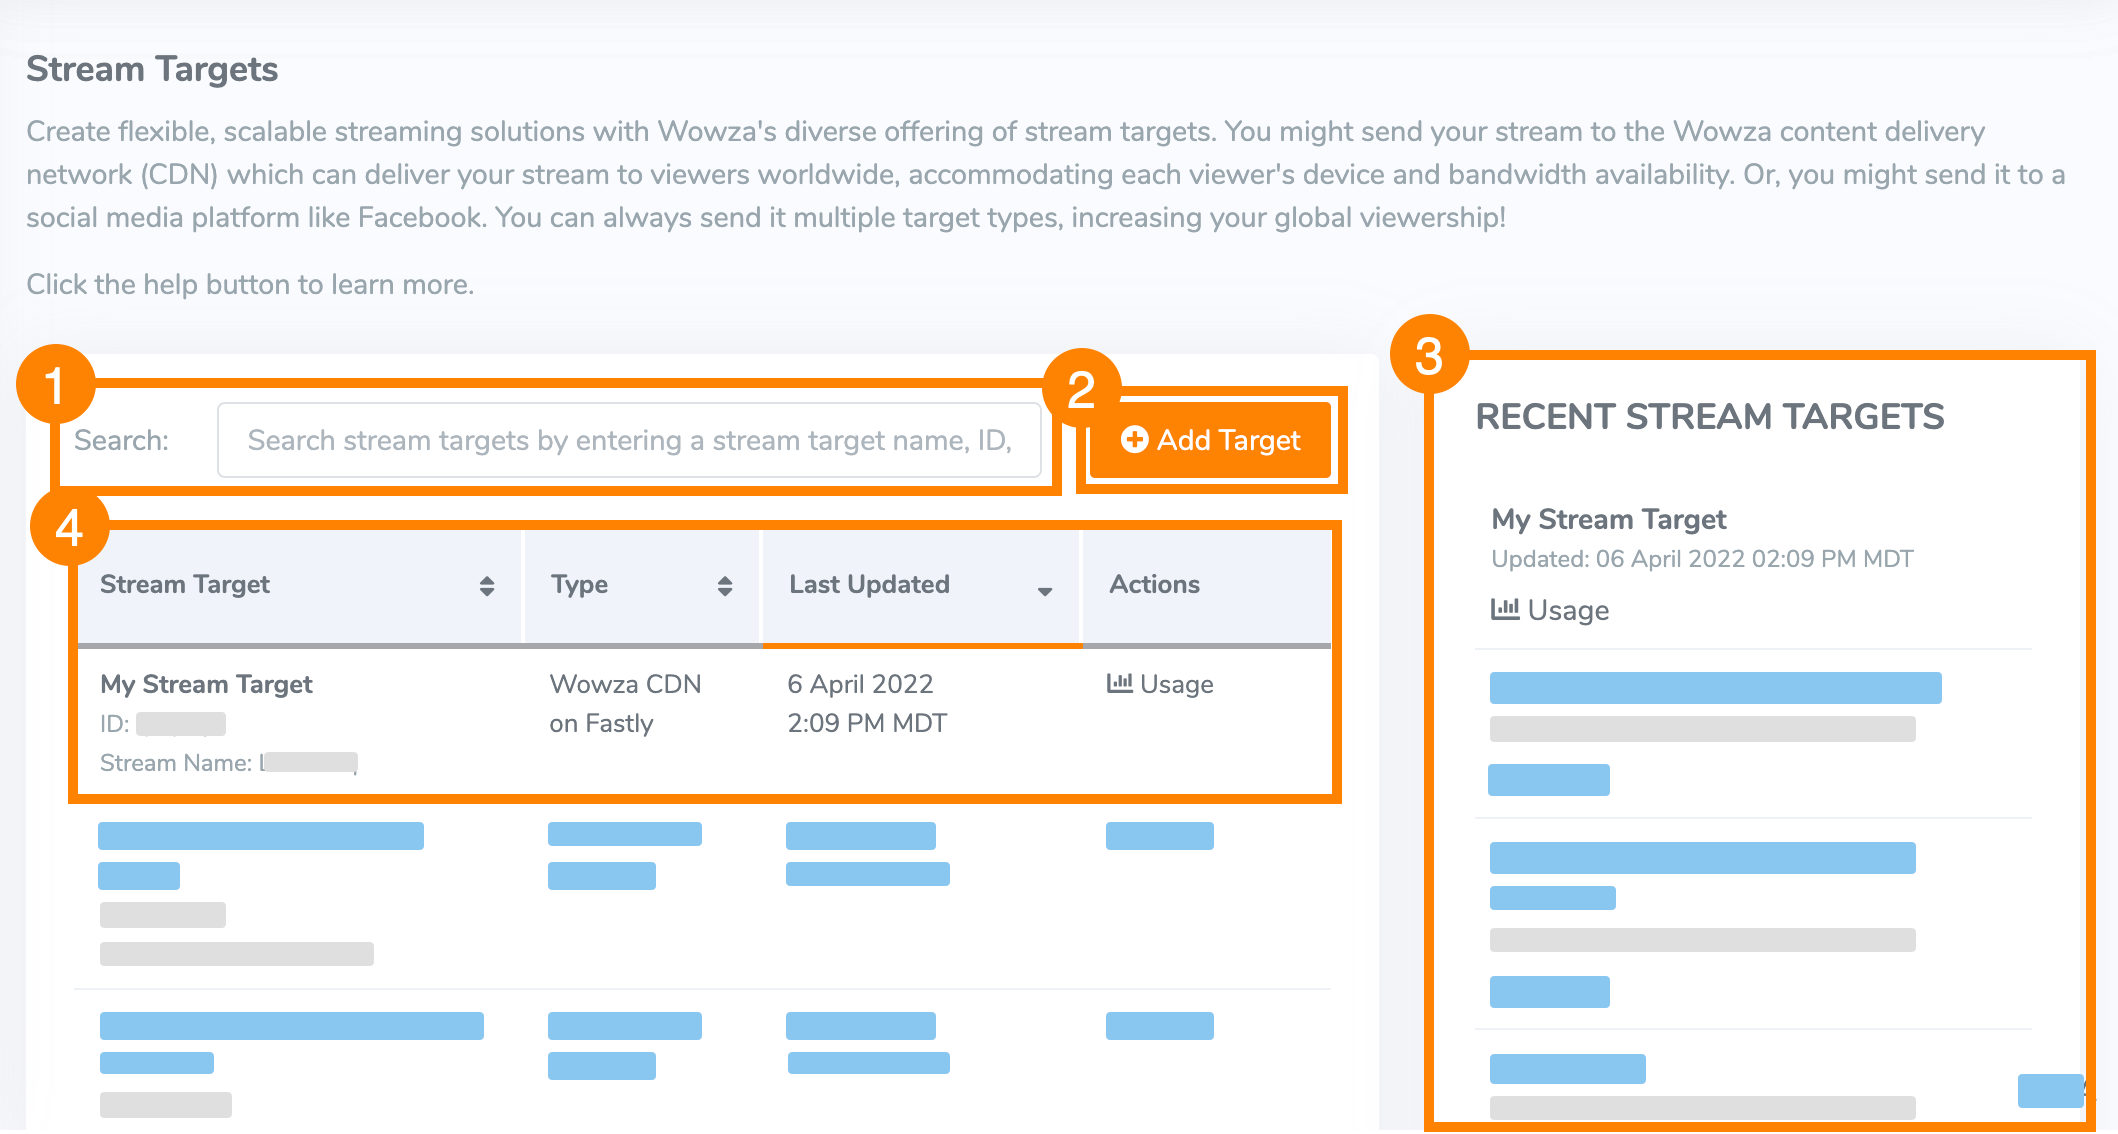Click the Usage chart icon in Recent Stream Targets
The image size is (2118, 1134).
pyautogui.click(x=1504, y=609)
